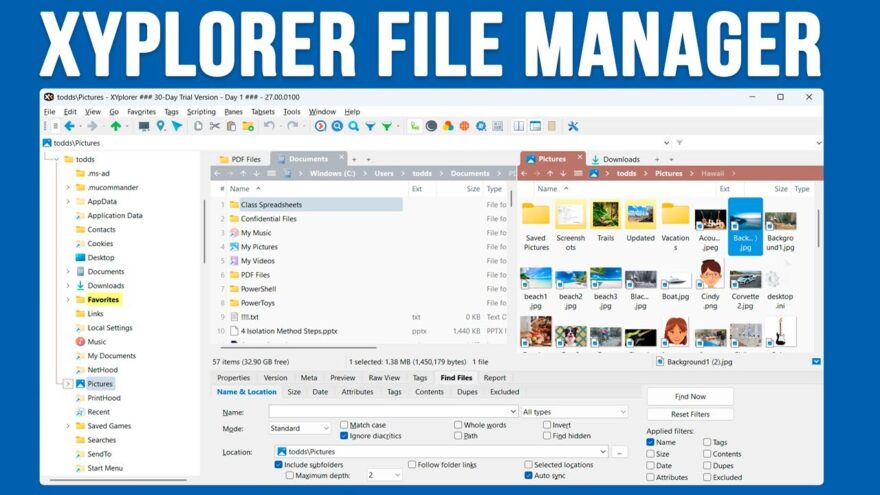Click the Cut scissors icon

[214, 126]
